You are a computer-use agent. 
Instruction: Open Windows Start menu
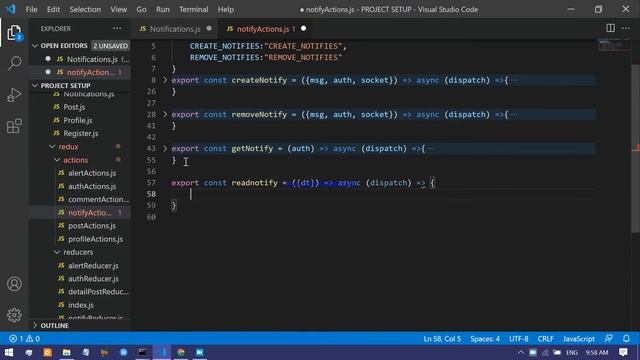click(9, 352)
